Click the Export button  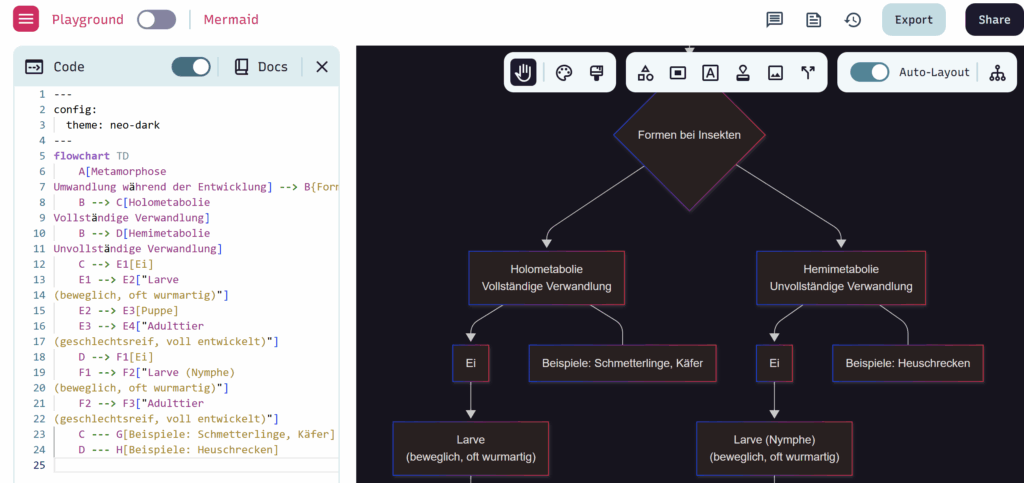click(913, 20)
